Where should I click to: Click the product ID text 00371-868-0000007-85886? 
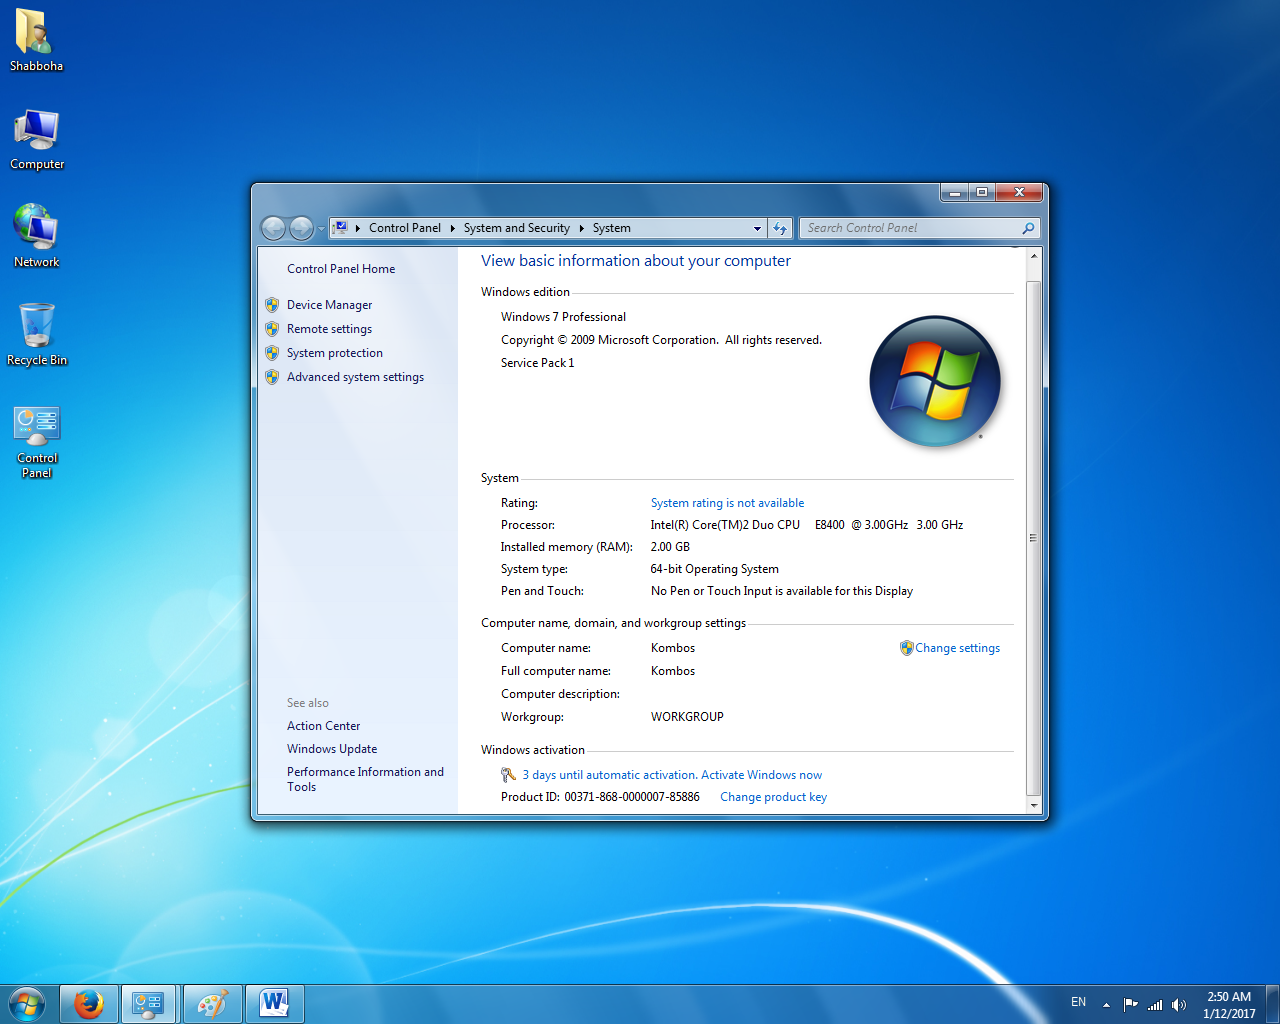[x=632, y=797]
